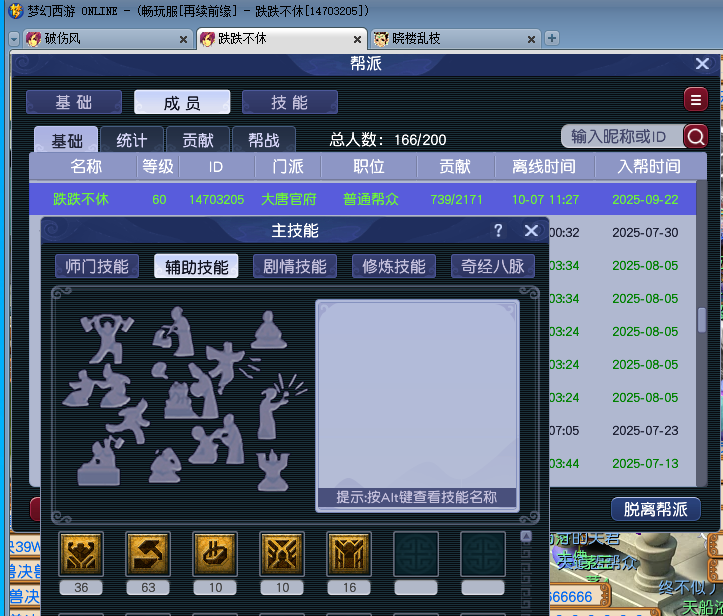Open the 成员 top-level tab
The width and height of the screenshot is (723, 616).
coord(182,102)
